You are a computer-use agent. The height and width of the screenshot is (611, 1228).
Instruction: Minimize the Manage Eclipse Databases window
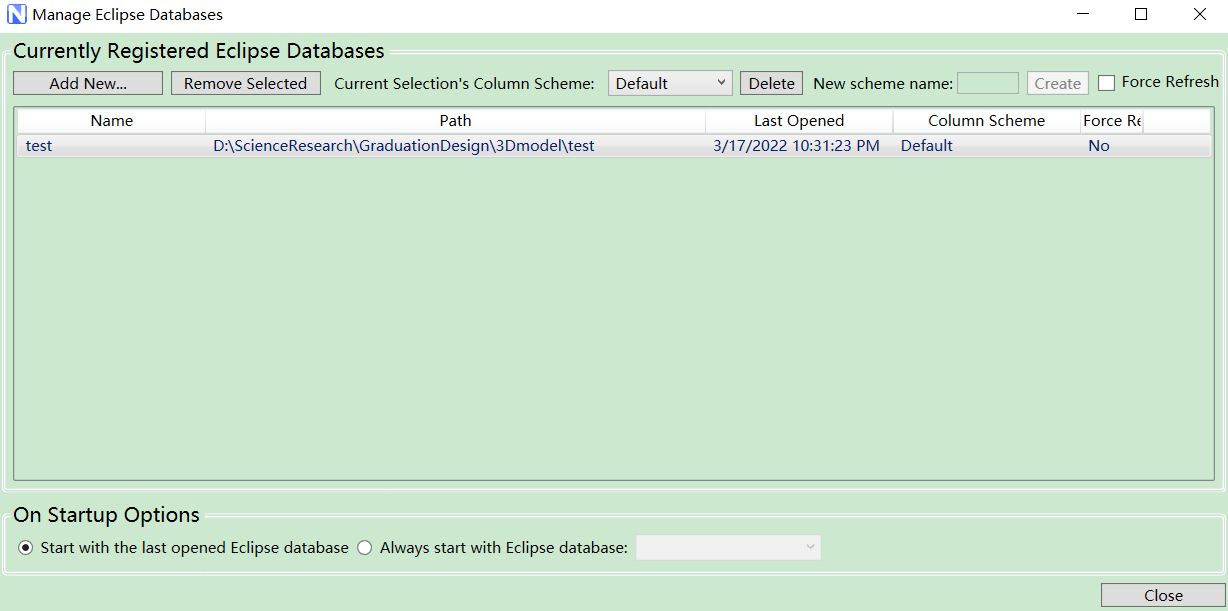tap(1083, 15)
